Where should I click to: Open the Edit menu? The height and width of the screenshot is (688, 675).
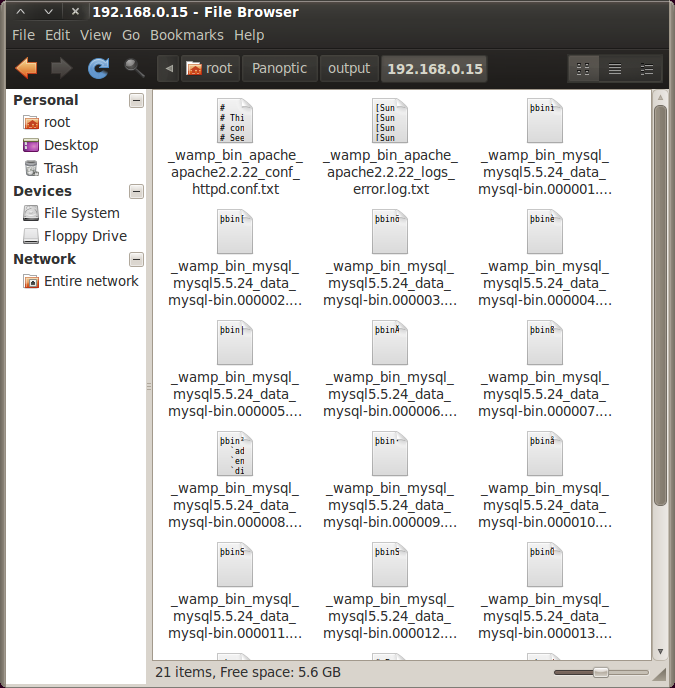[x=57, y=35]
